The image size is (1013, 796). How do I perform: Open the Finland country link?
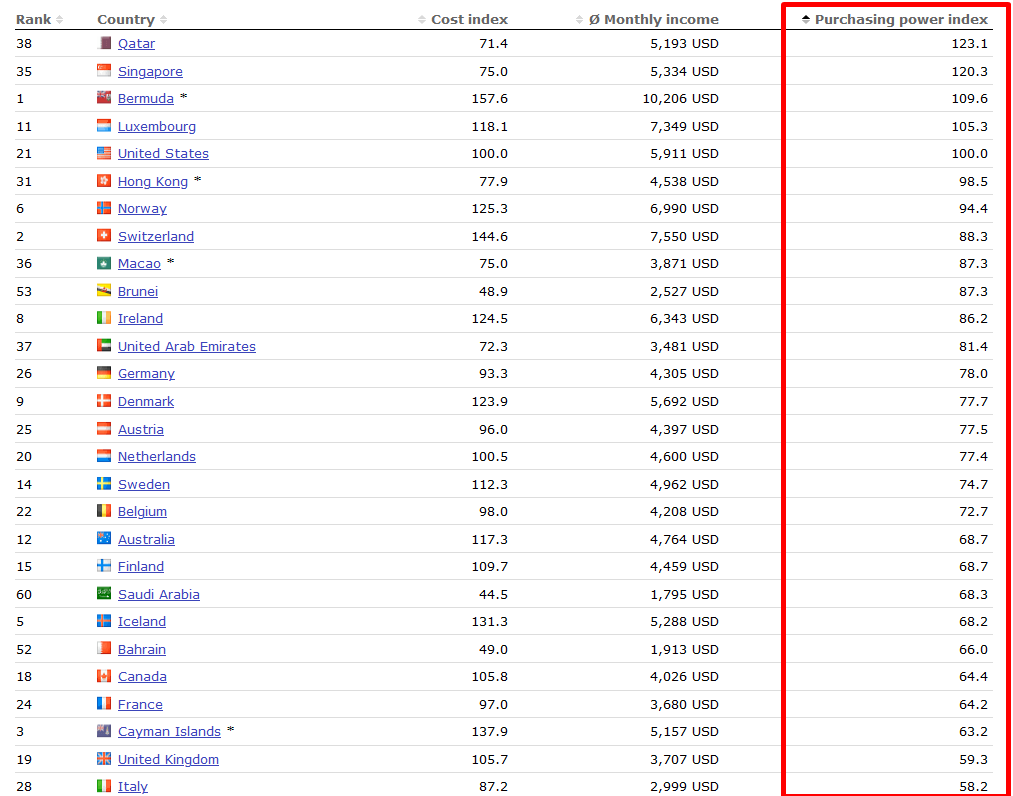point(140,566)
